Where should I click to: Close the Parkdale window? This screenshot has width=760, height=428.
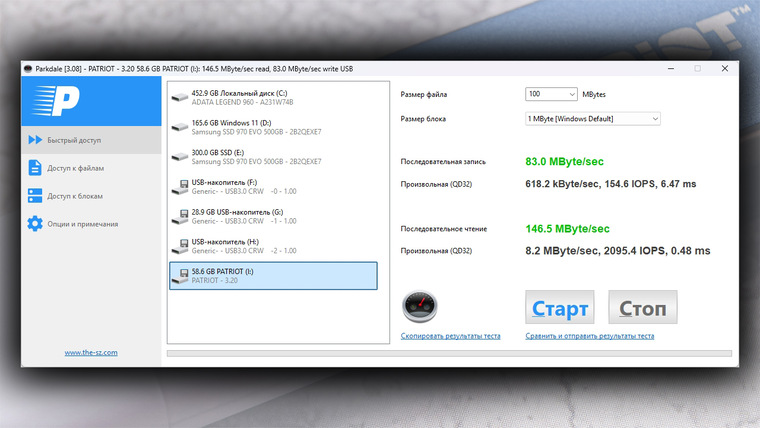725,69
